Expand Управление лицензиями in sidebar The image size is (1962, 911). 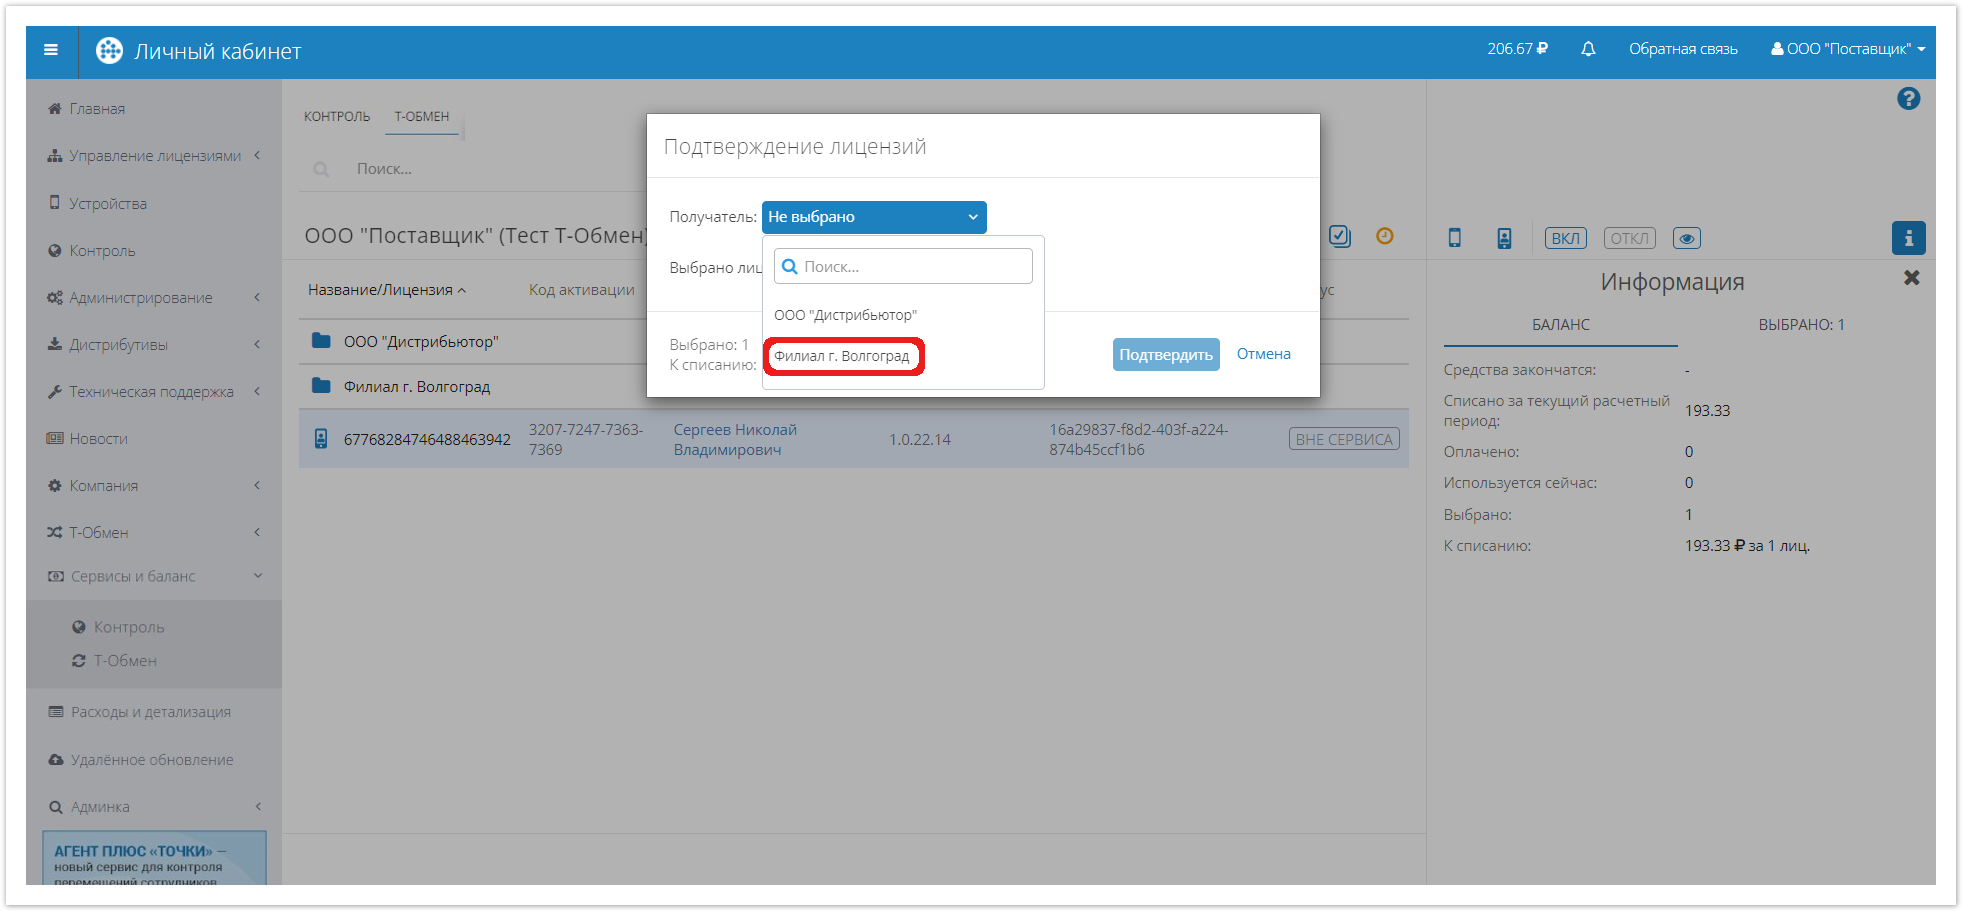155,156
